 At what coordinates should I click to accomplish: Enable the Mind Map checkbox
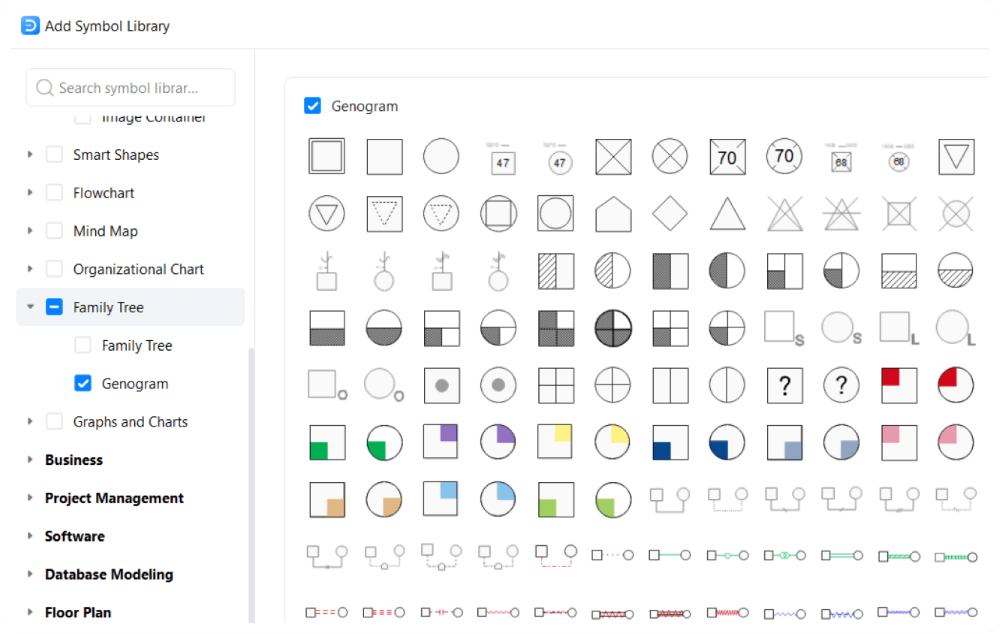[54, 231]
